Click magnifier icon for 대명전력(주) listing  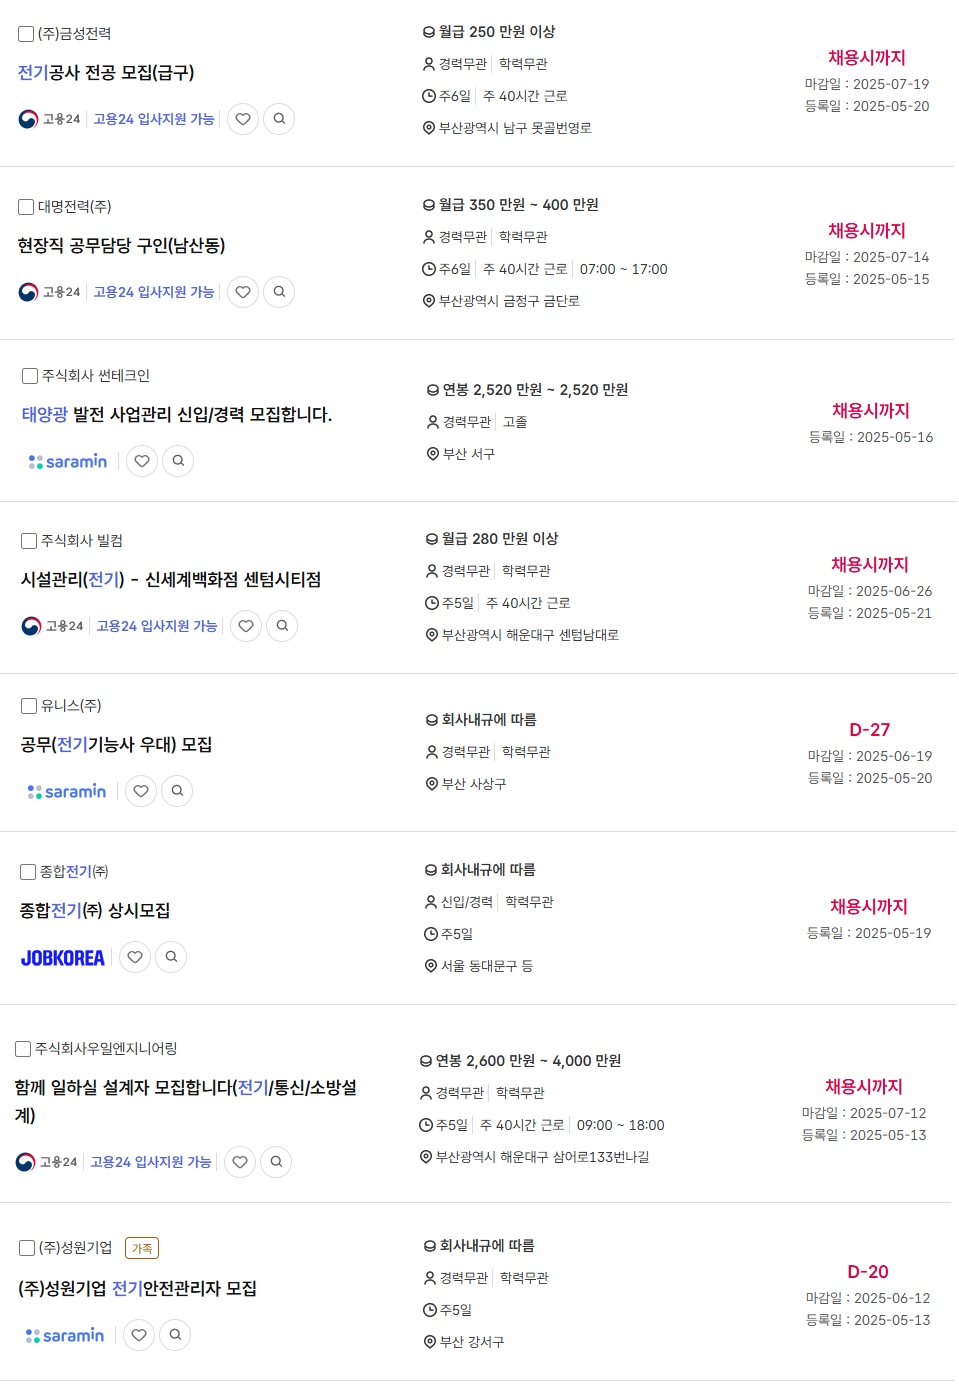(x=279, y=292)
